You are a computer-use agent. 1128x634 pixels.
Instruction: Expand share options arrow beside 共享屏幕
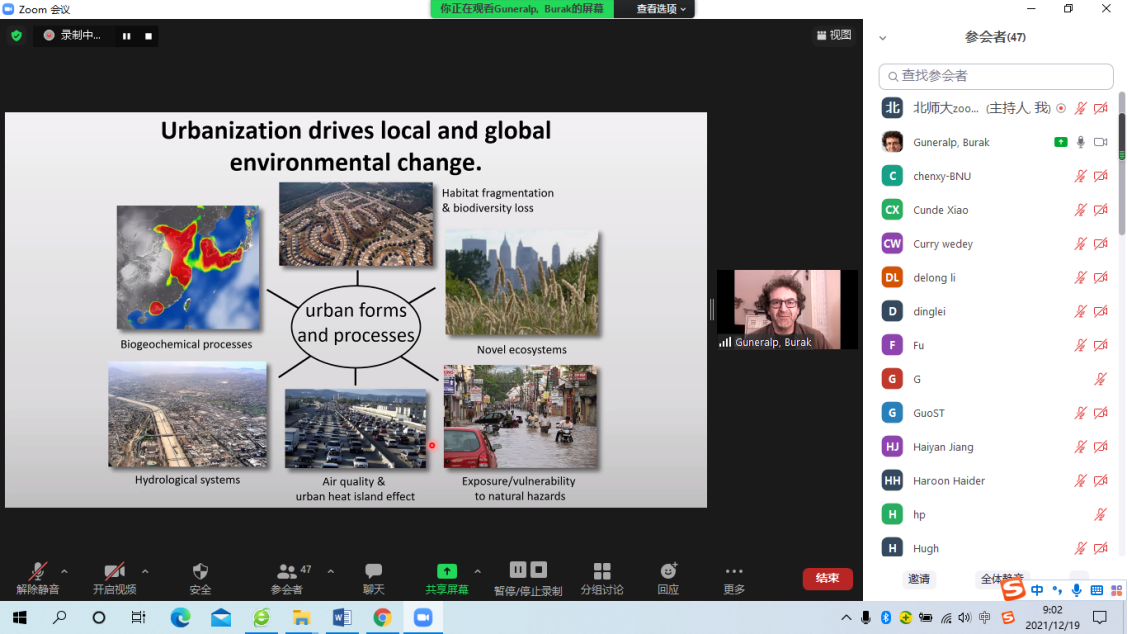pos(477,572)
